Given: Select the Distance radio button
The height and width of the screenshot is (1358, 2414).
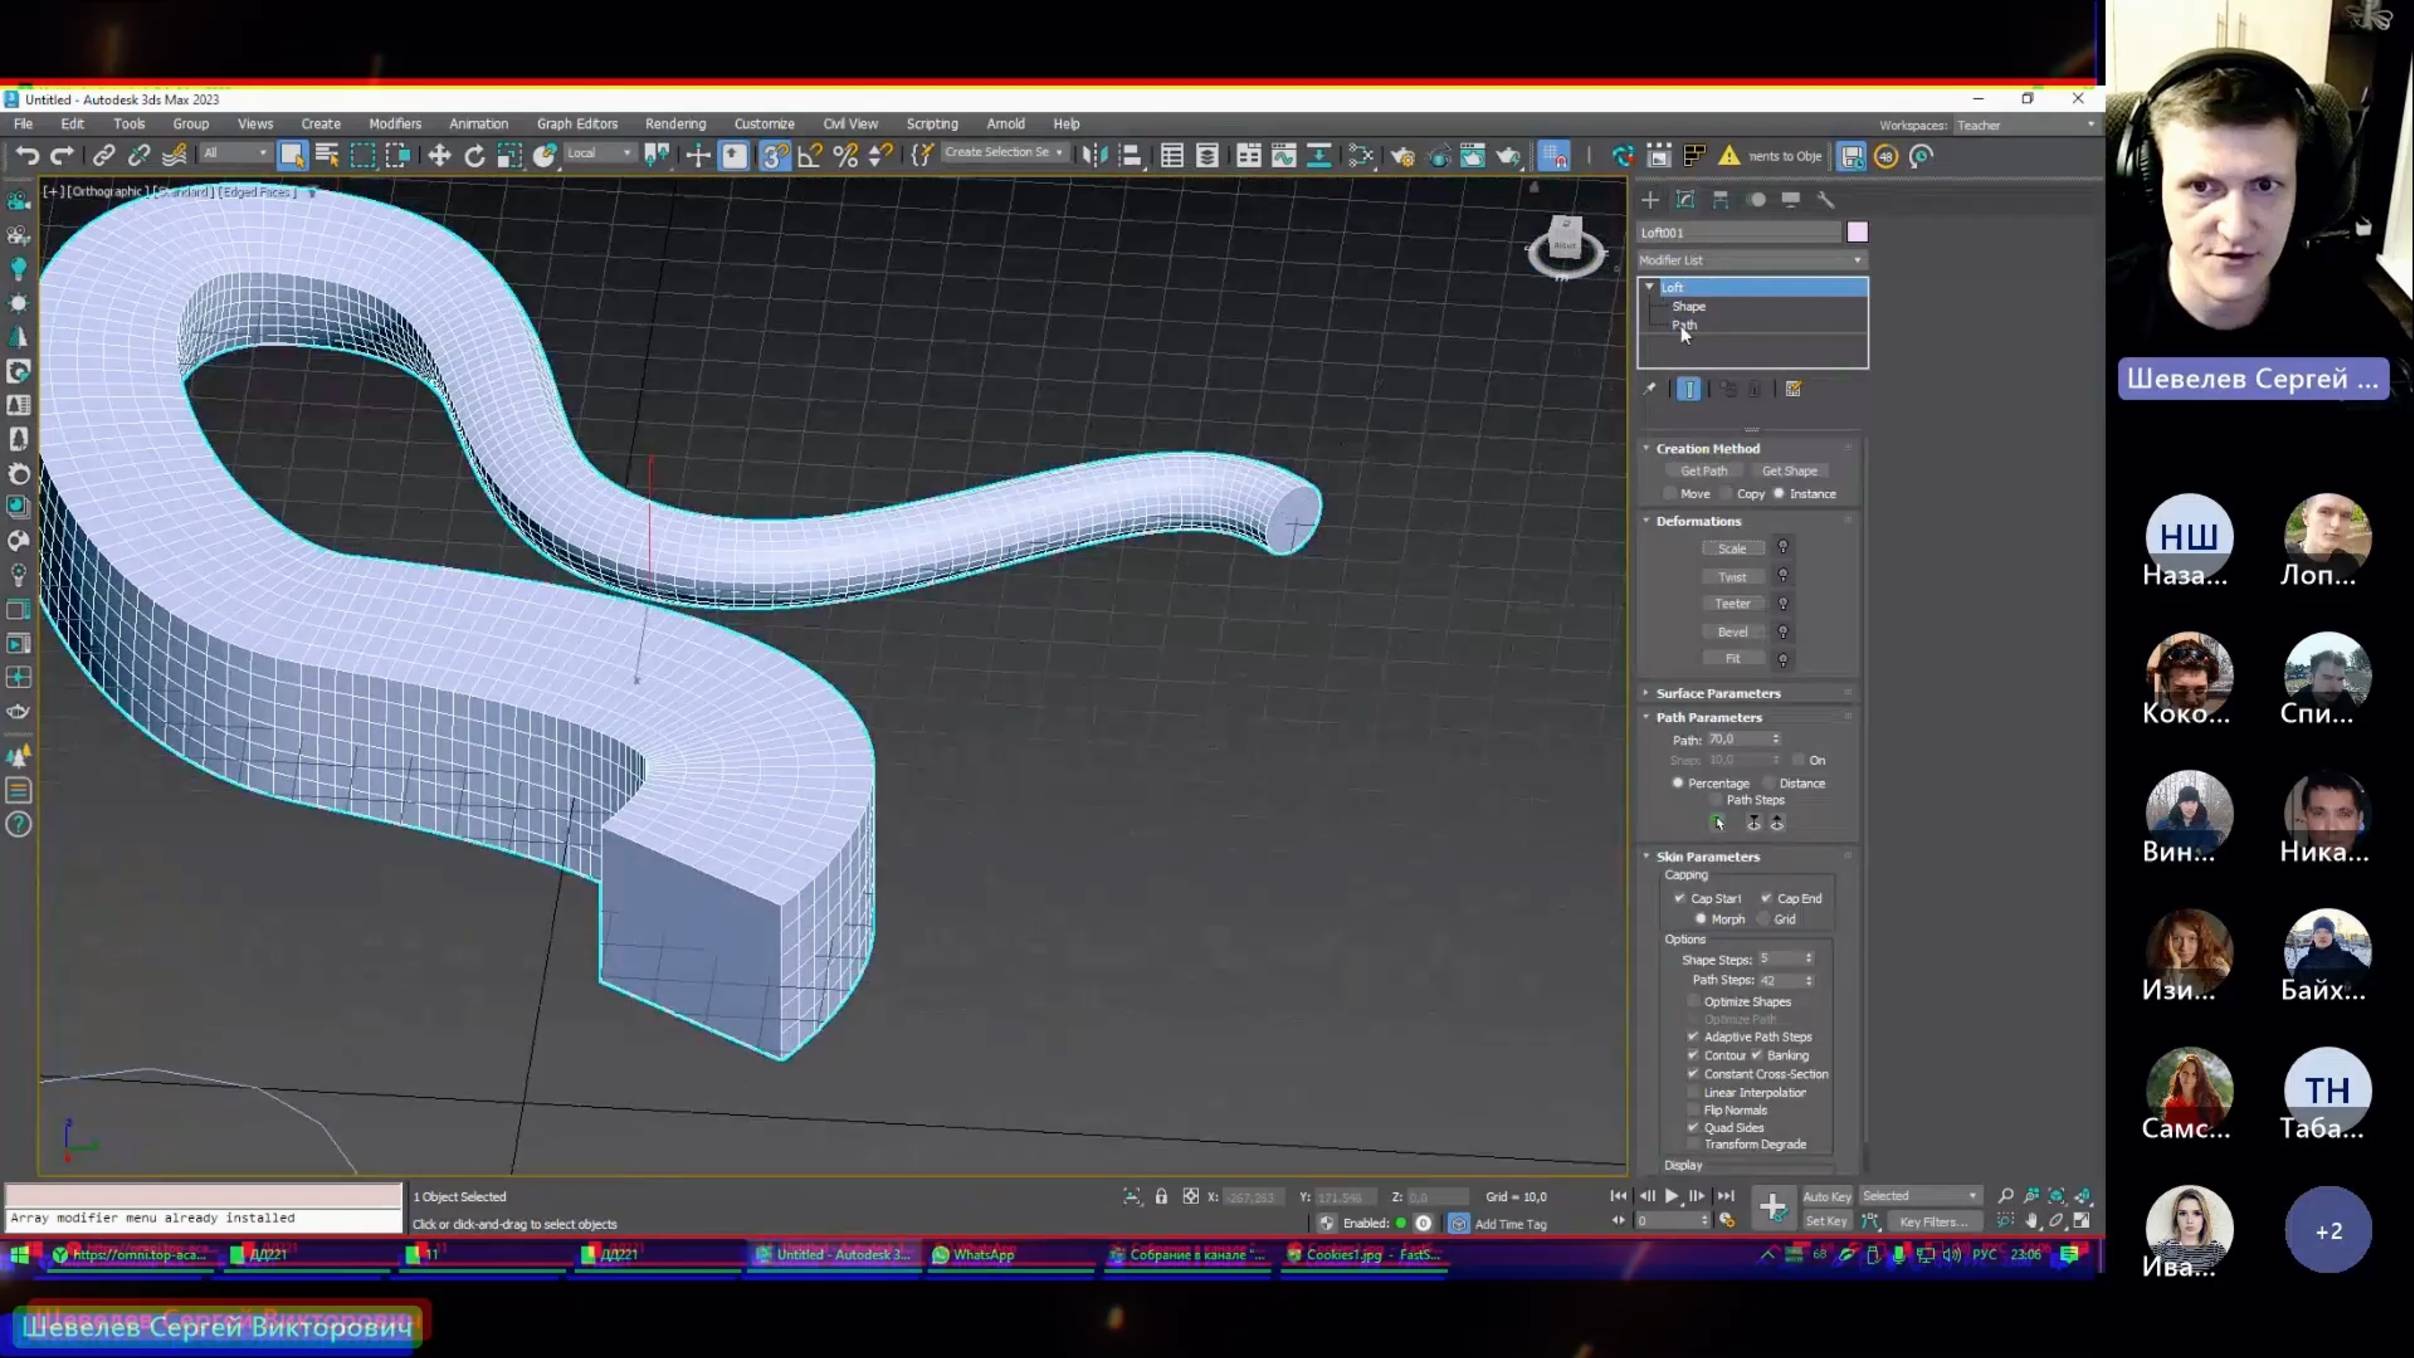Looking at the screenshot, I should (x=1769, y=783).
